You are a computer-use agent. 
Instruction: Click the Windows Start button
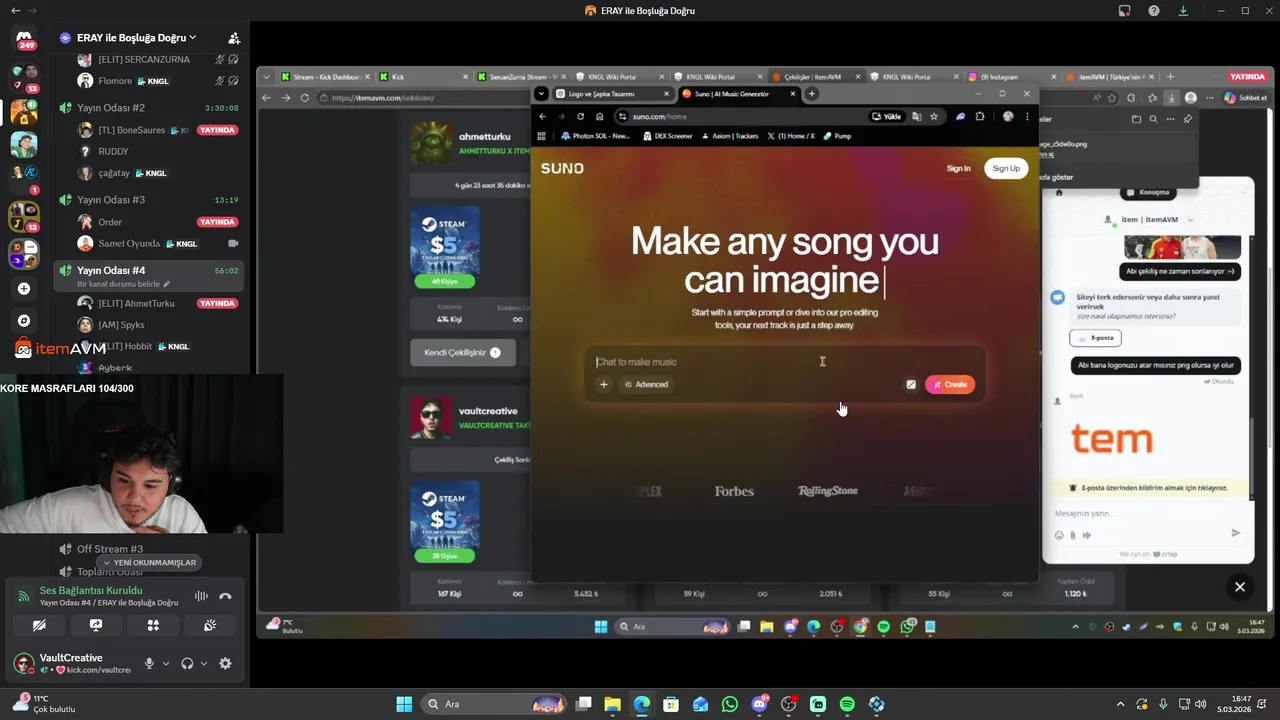point(404,704)
